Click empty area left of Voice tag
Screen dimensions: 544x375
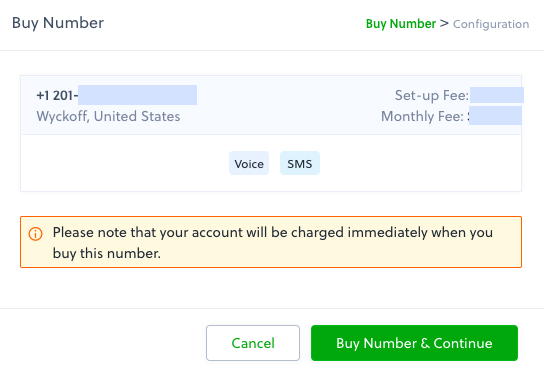coord(125,163)
